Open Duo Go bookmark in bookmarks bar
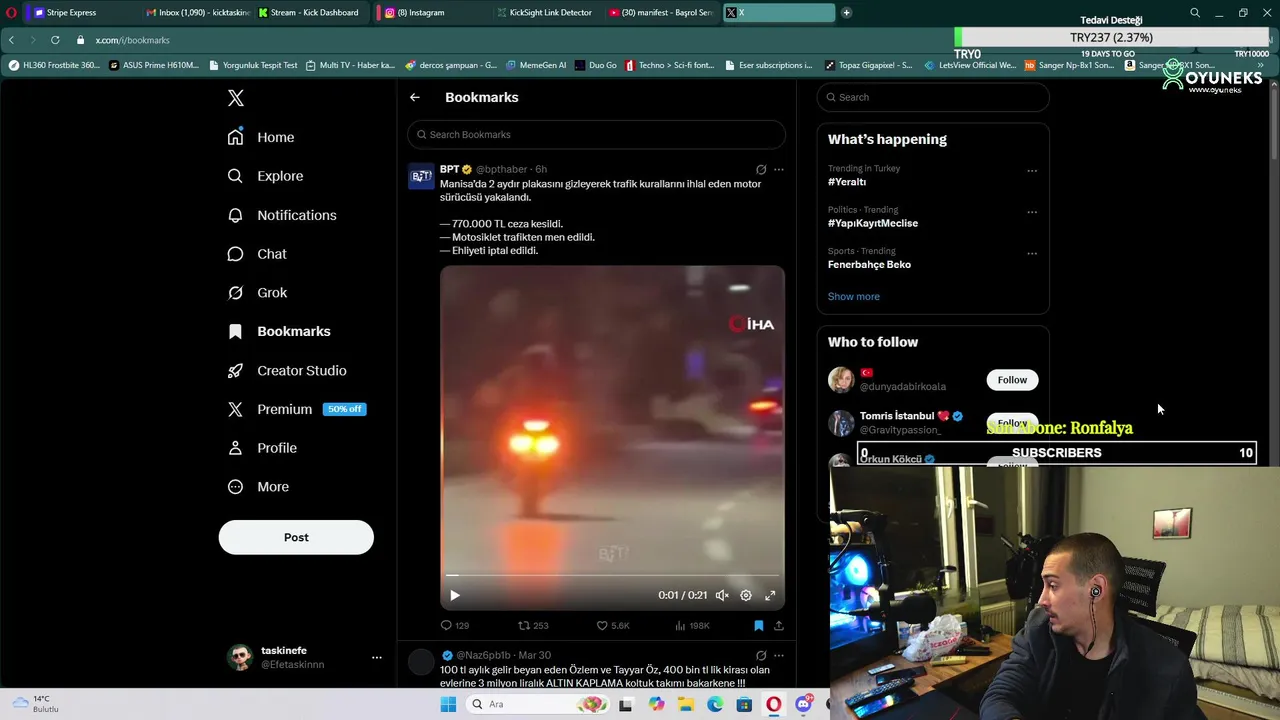The width and height of the screenshot is (1280, 720). point(596,65)
